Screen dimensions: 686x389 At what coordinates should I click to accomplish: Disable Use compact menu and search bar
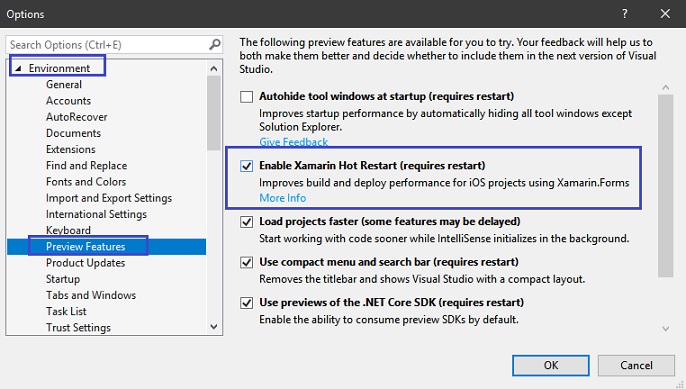[x=246, y=262]
